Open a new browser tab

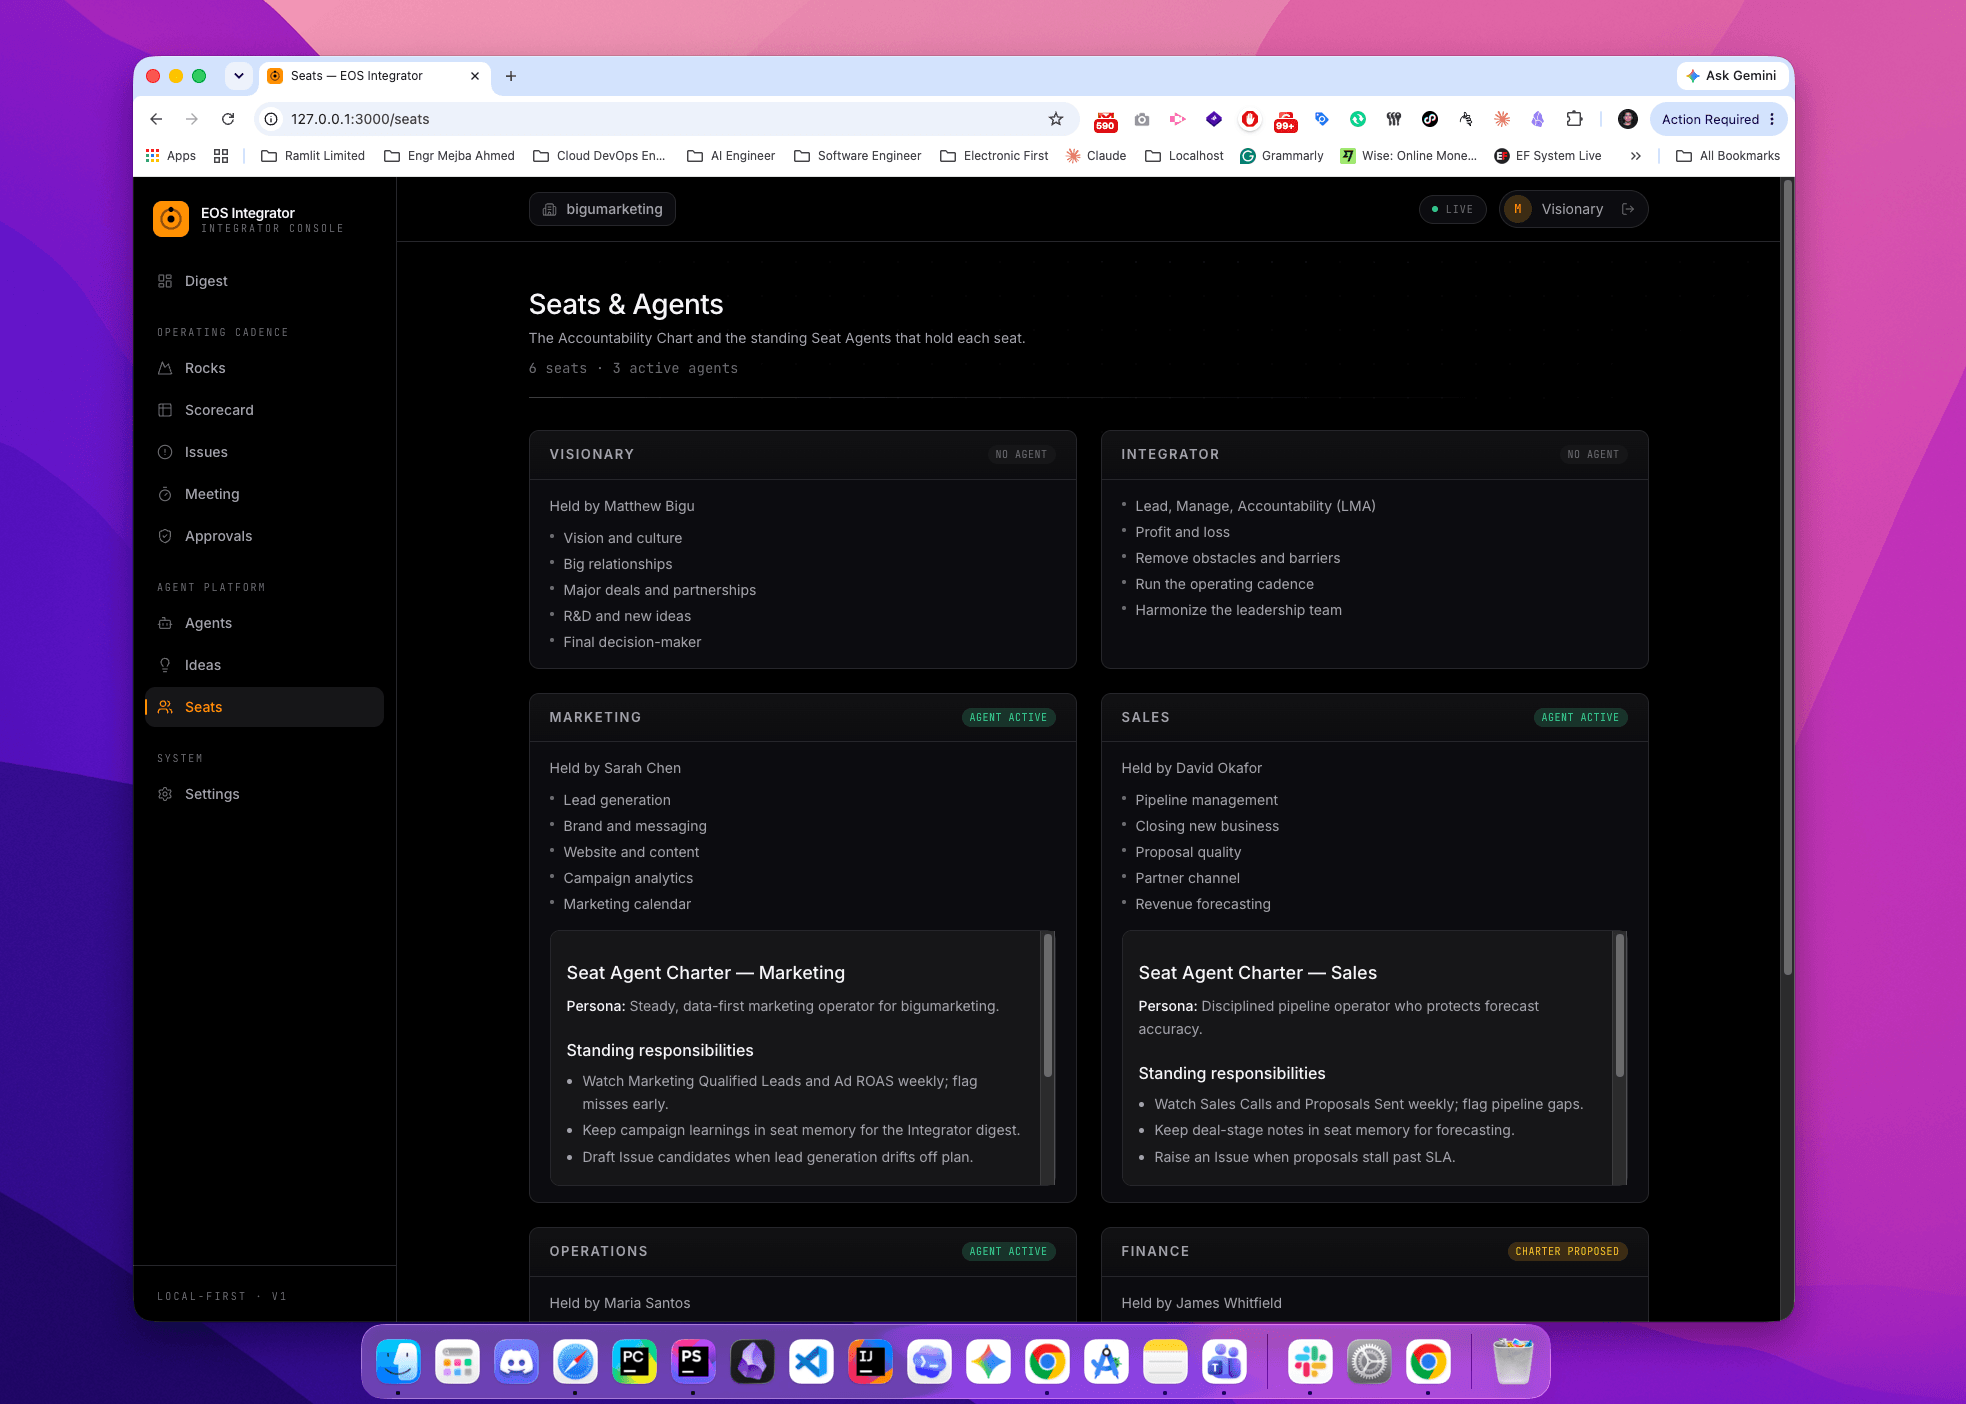pos(511,76)
